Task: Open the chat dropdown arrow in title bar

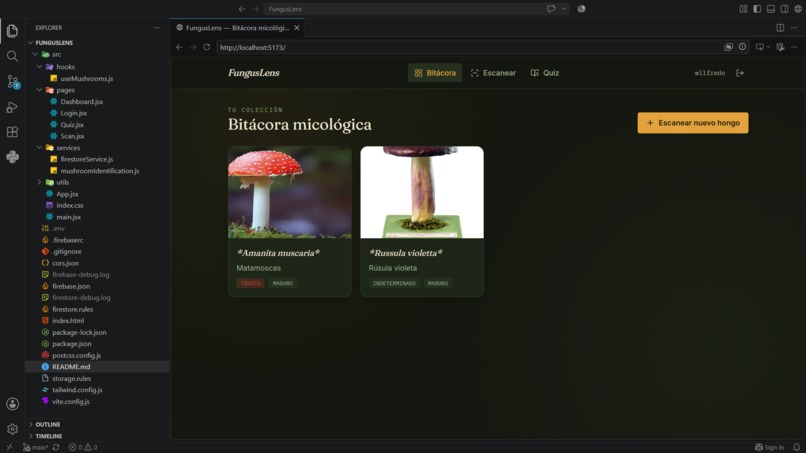Action: click(564, 9)
